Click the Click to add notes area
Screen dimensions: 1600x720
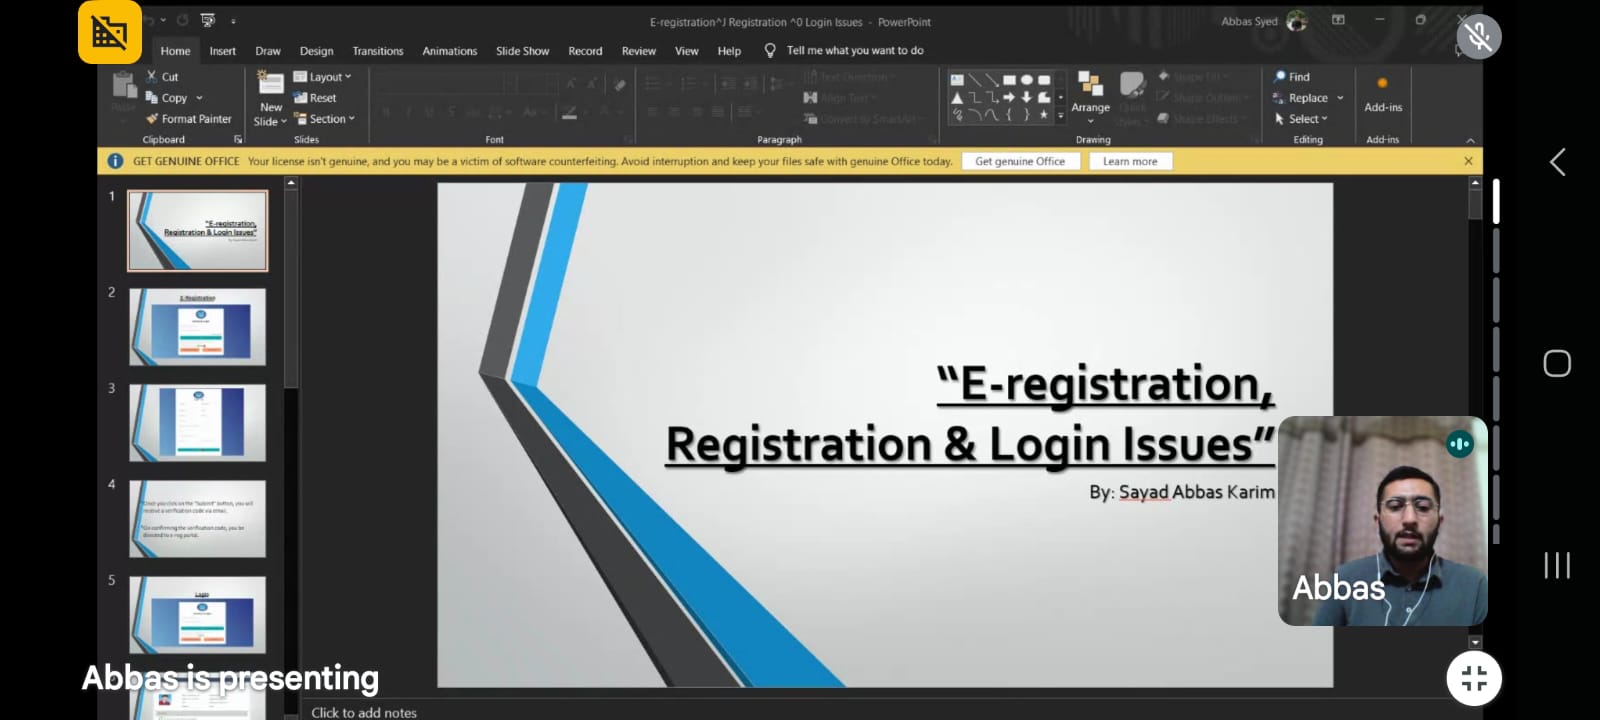[364, 712]
